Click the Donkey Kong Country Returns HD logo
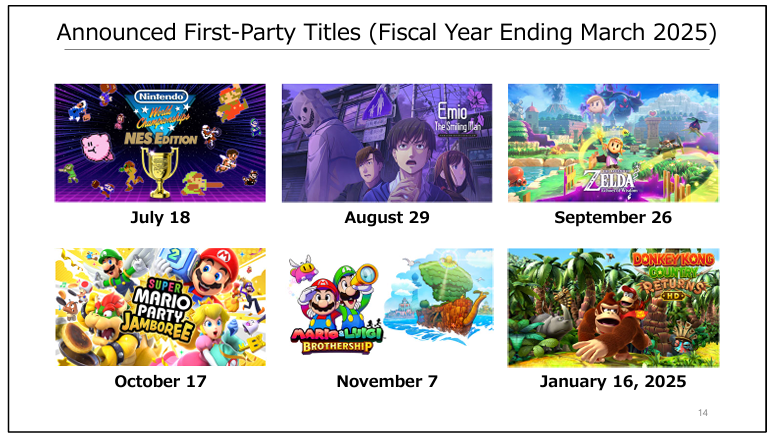Image resolution: width=776 pixels, height=446 pixels. (x=673, y=276)
